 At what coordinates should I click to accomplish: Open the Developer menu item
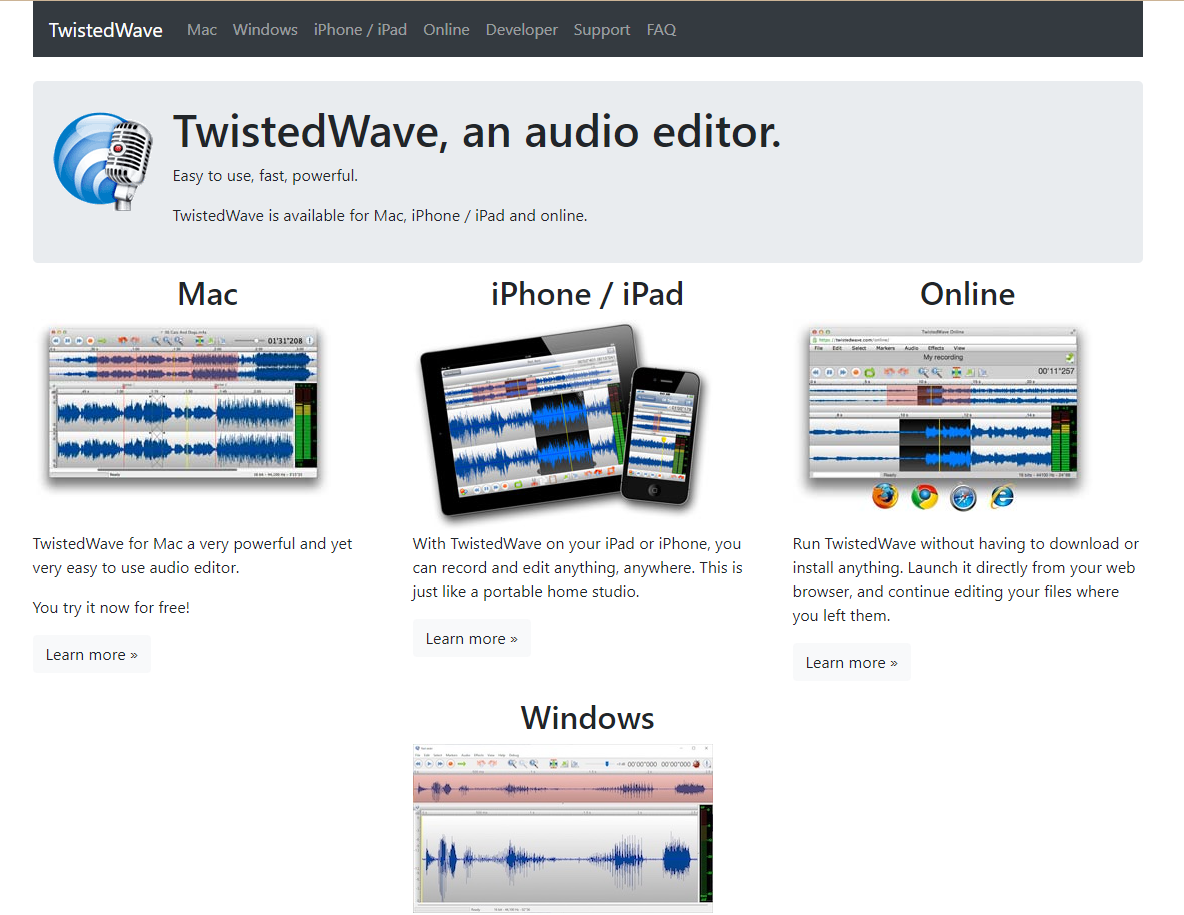point(521,29)
